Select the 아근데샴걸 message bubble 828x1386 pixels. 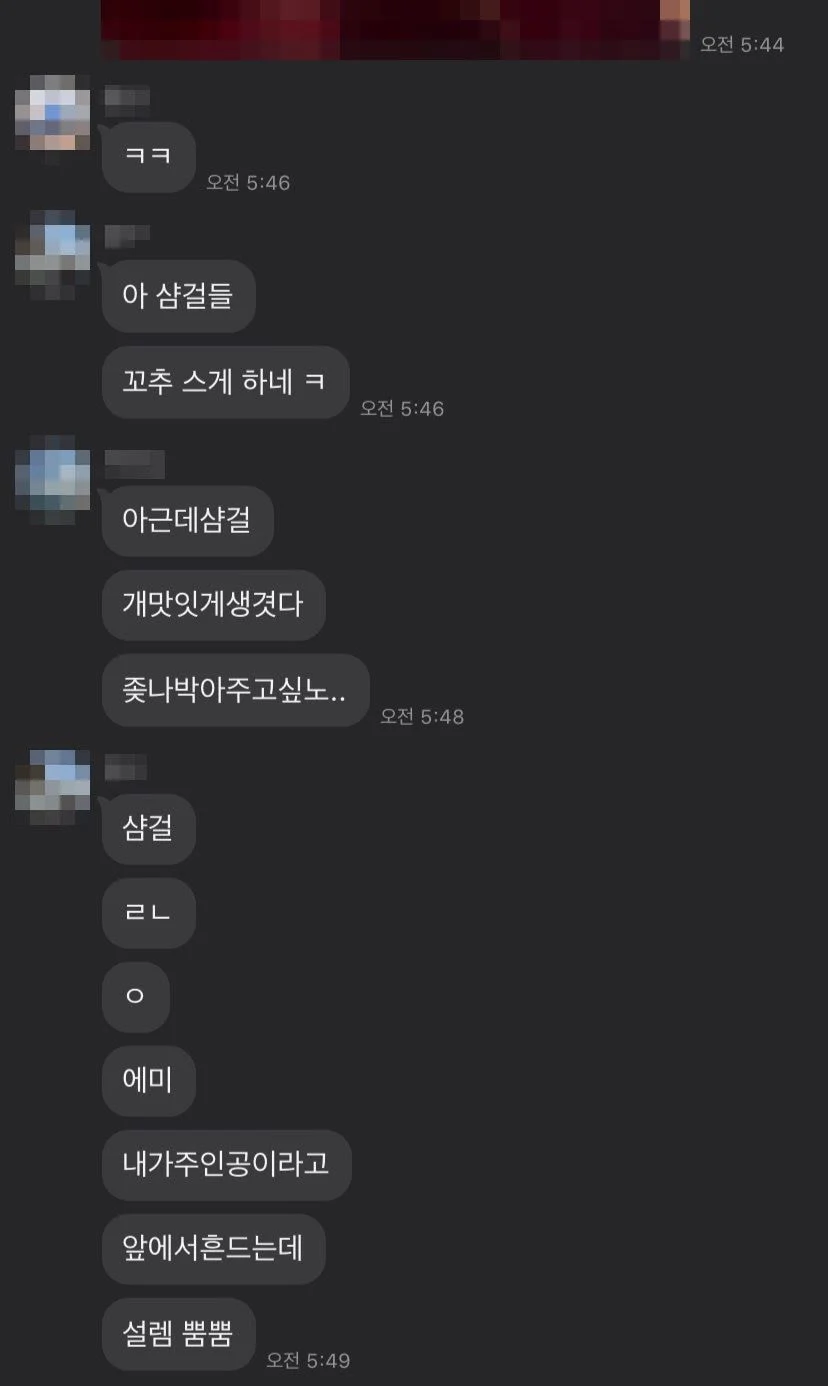click(x=188, y=521)
